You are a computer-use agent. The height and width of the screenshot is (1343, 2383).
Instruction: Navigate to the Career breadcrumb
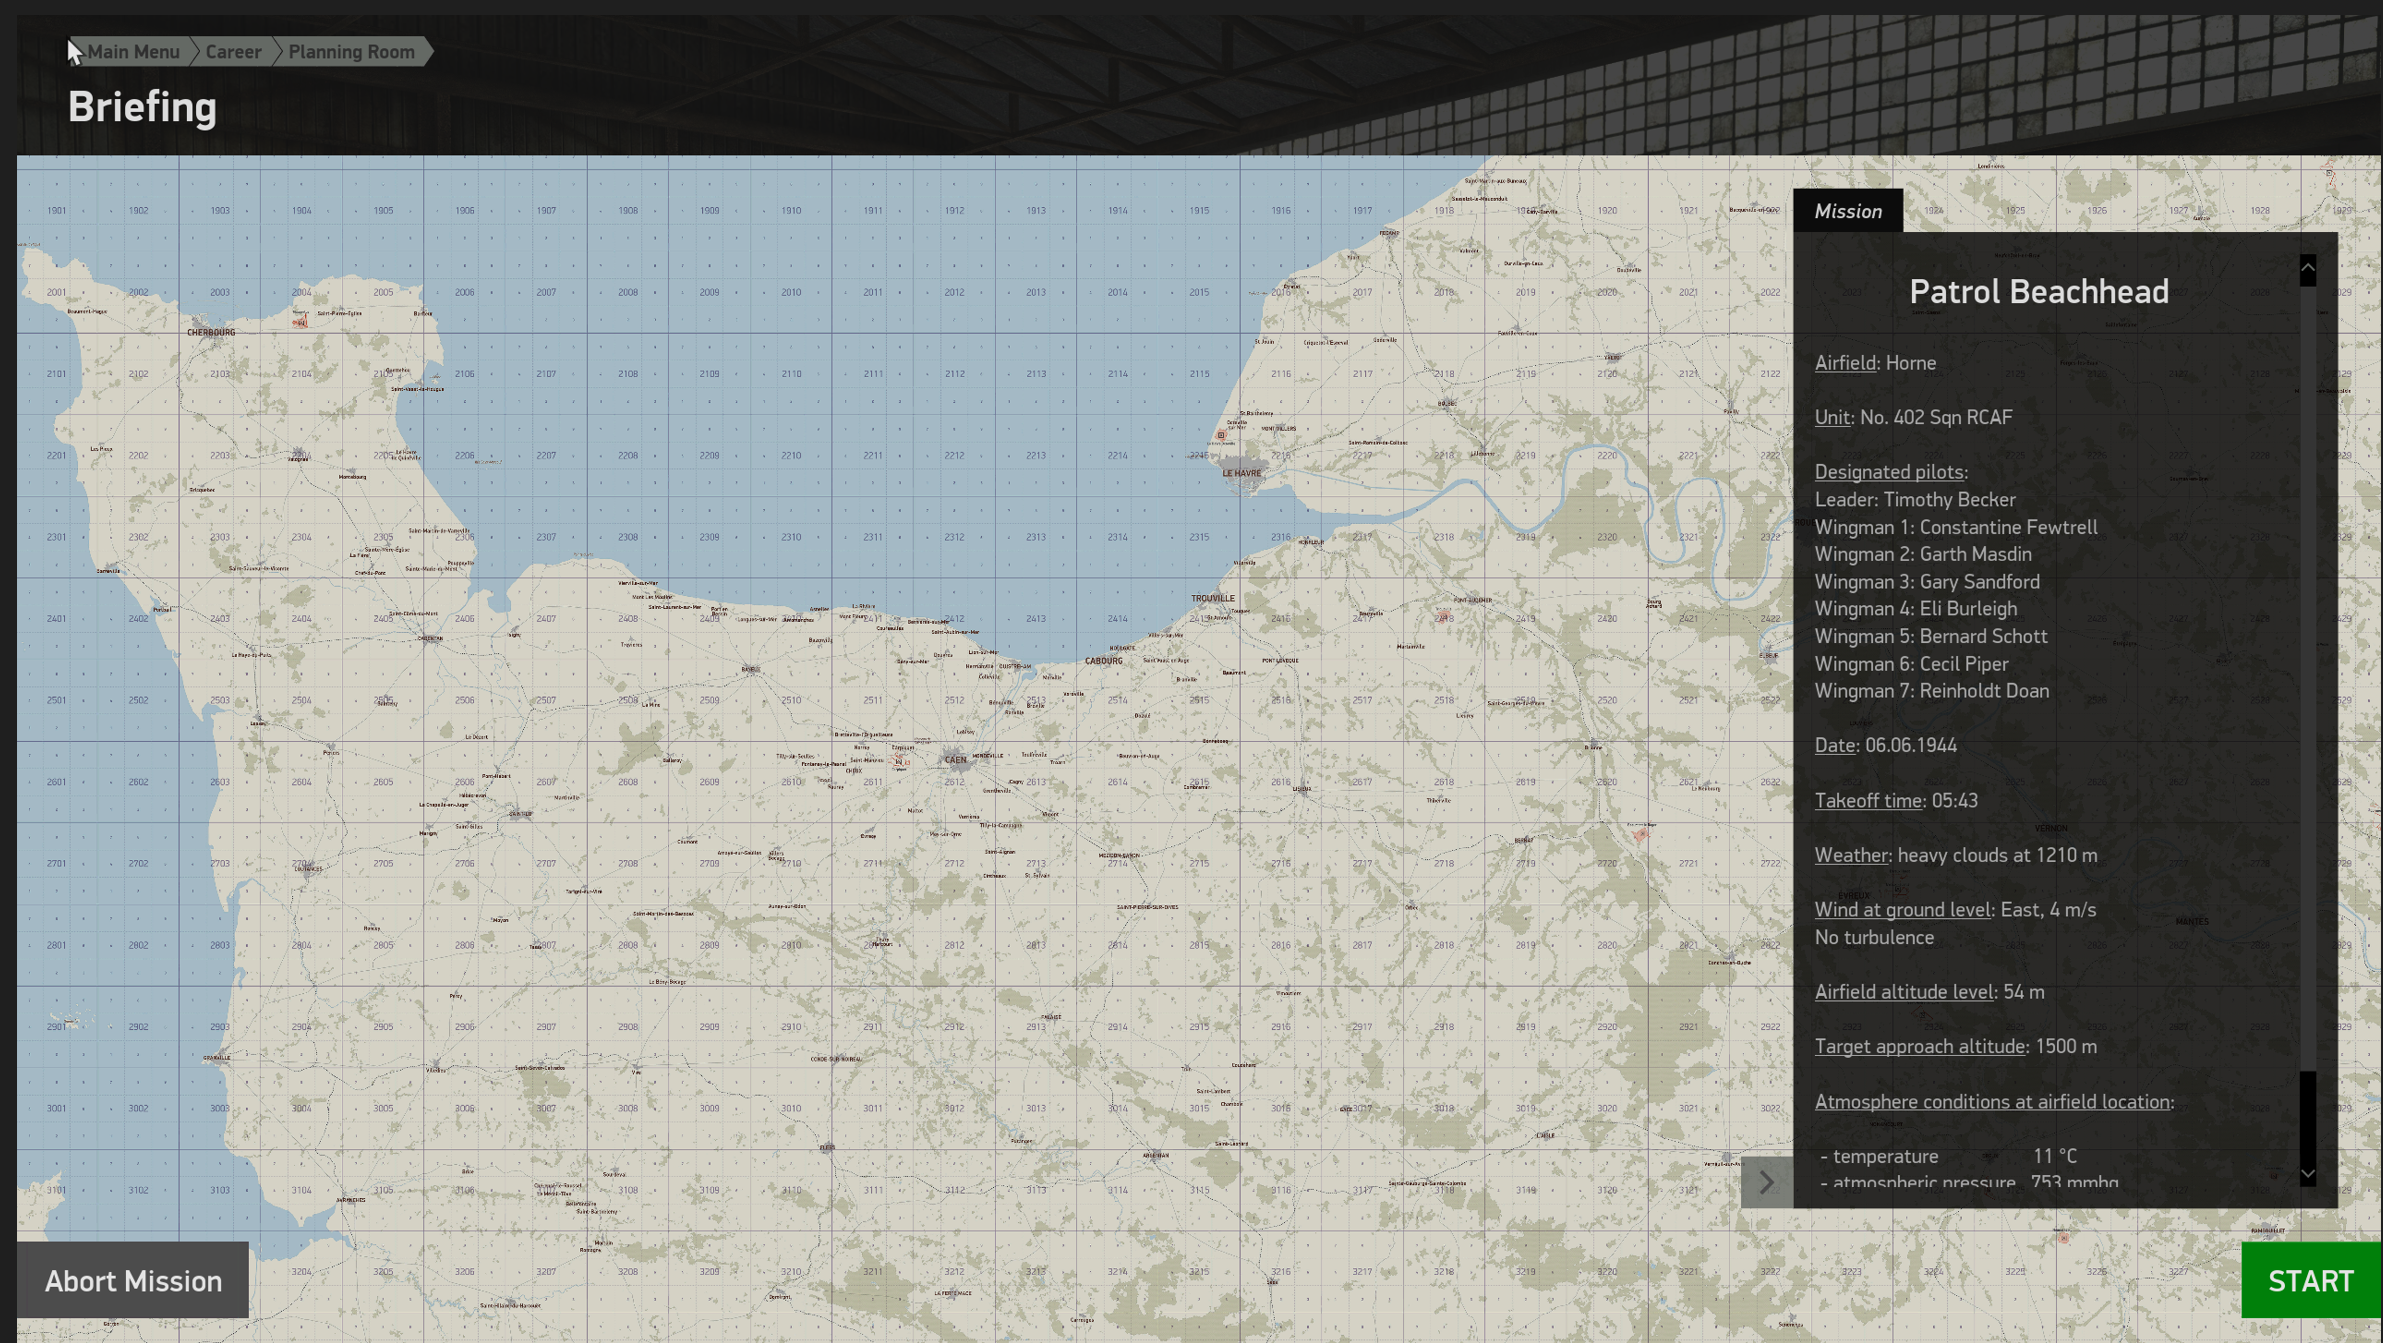tap(233, 52)
